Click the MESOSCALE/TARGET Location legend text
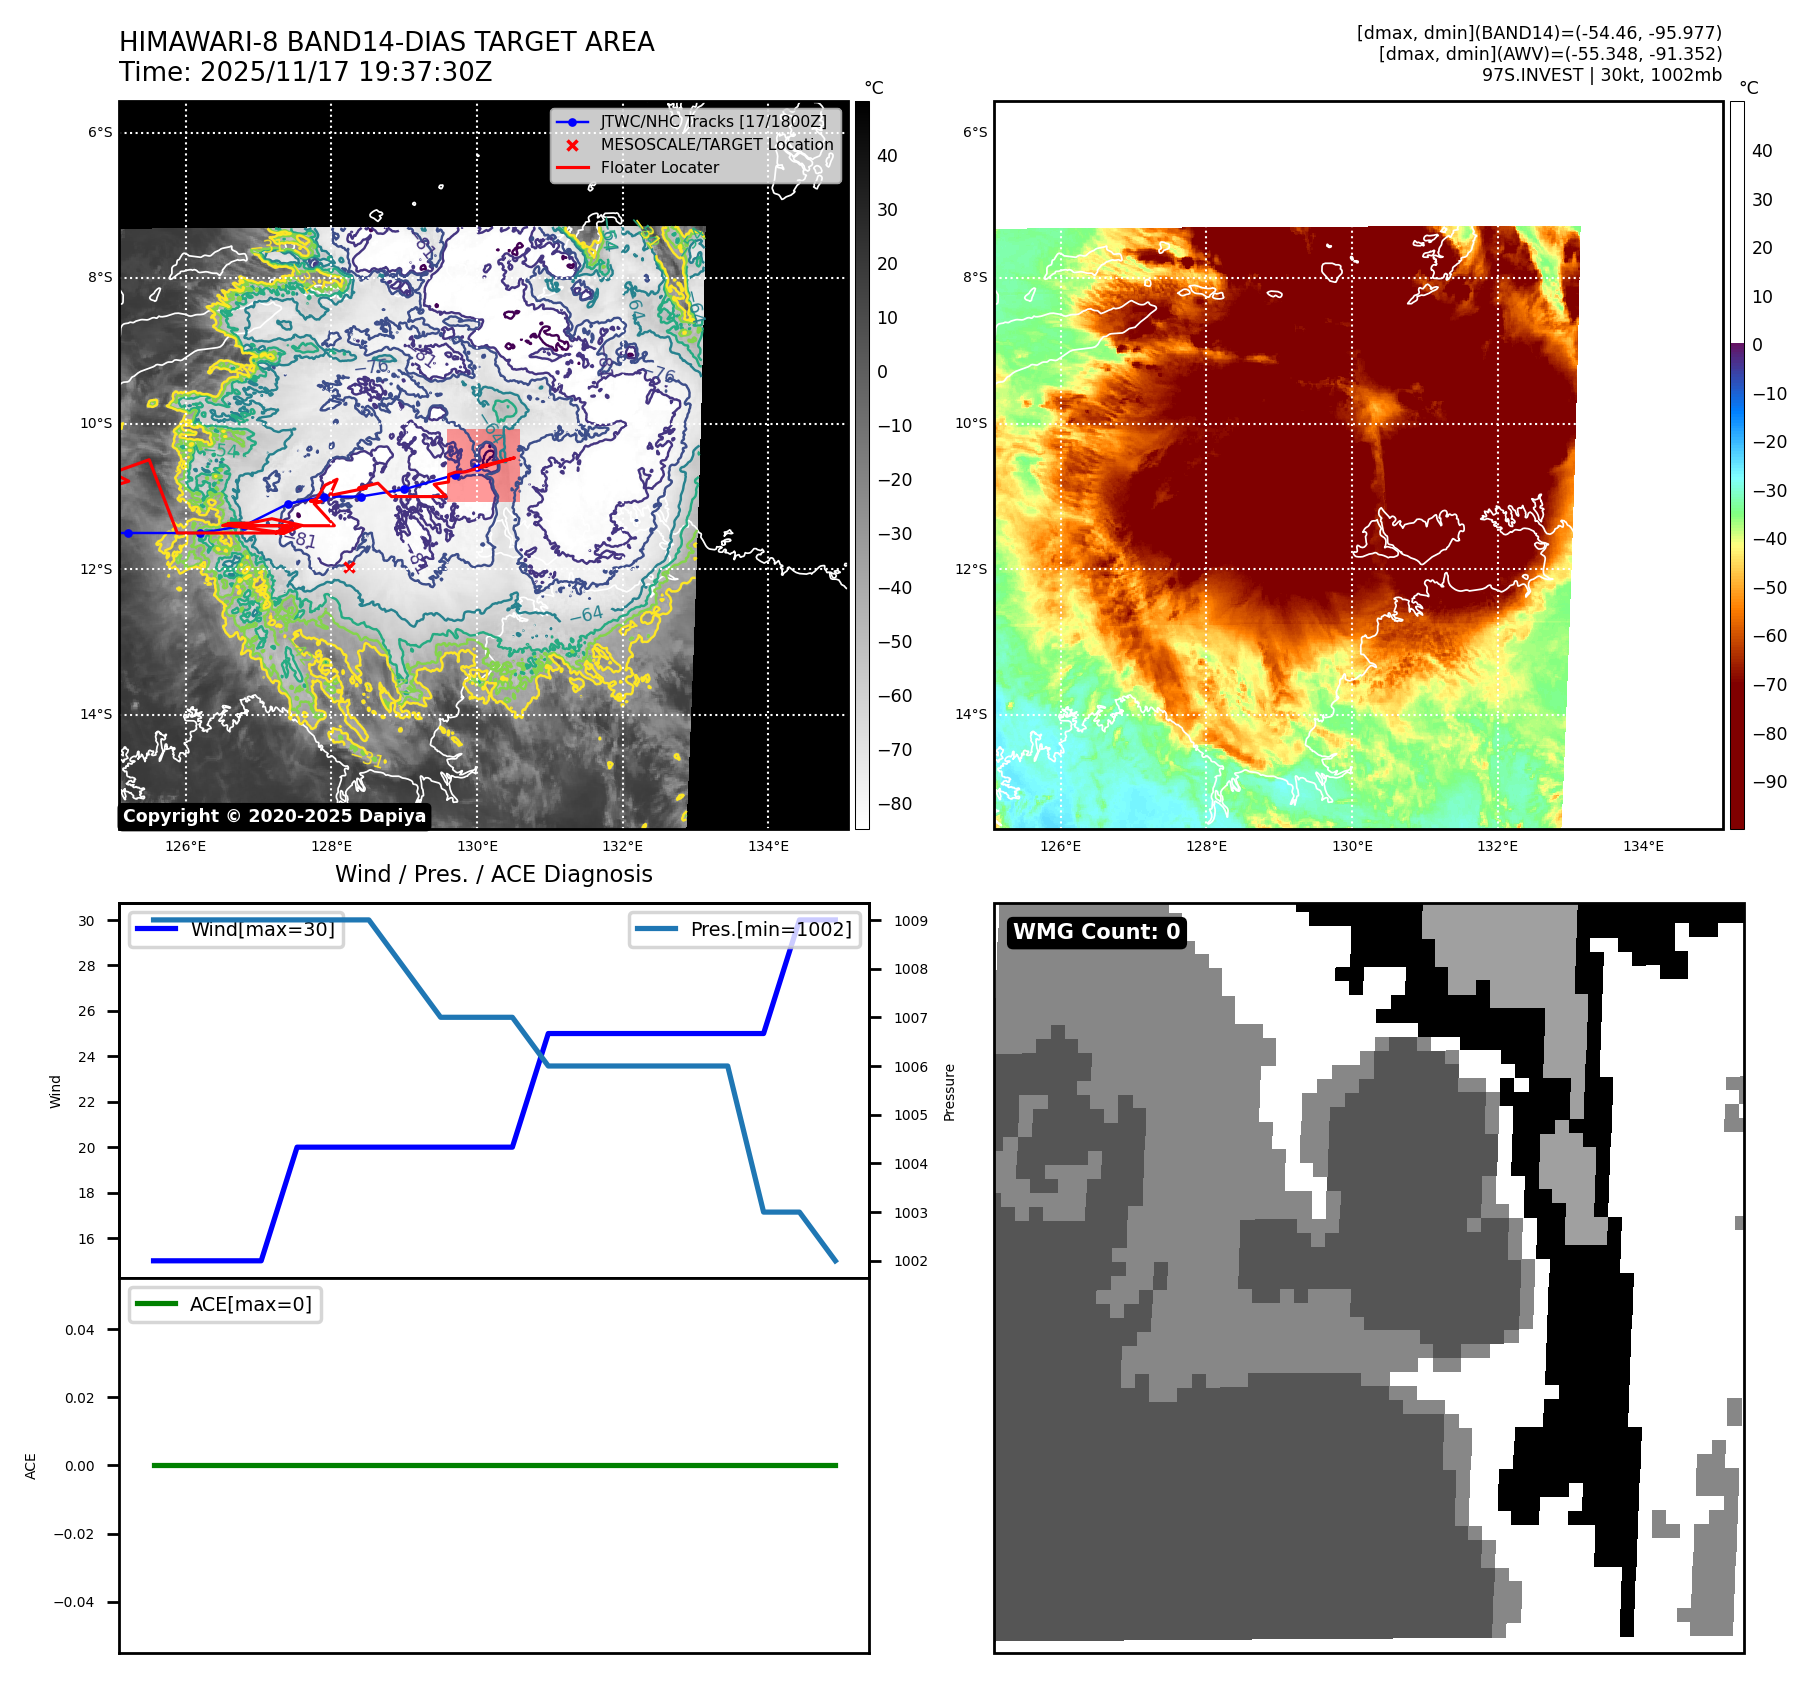The height and width of the screenshot is (1690, 1813). point(716,145)
